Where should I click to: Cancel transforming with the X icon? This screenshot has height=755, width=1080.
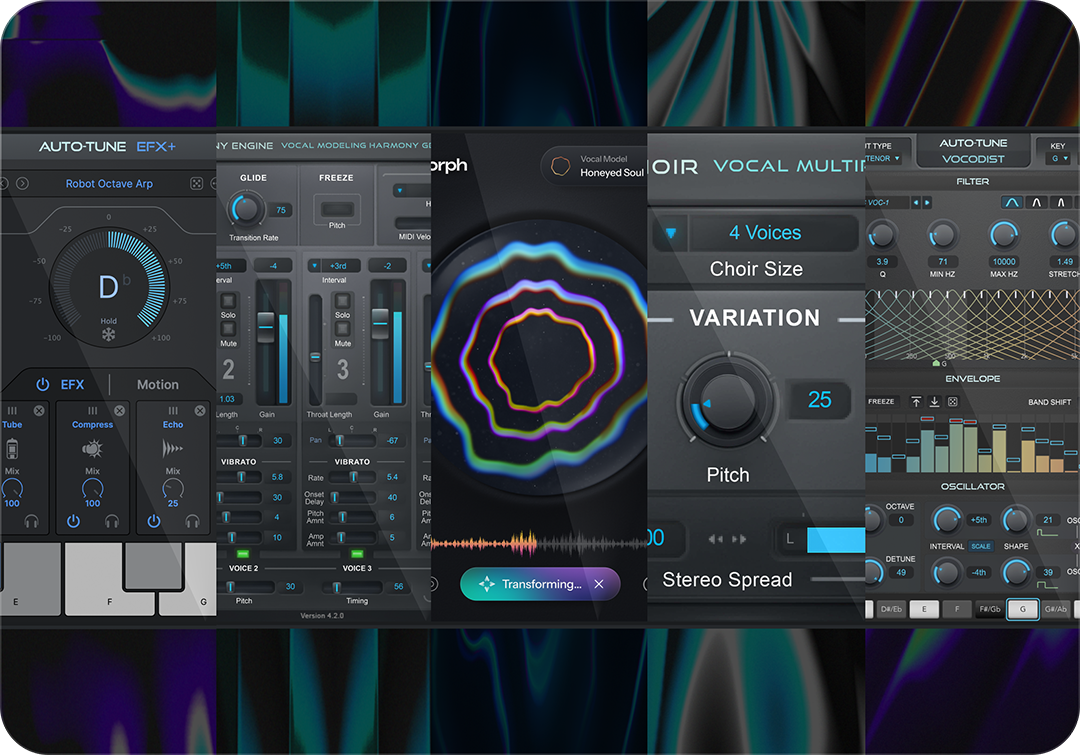(599, 584)
